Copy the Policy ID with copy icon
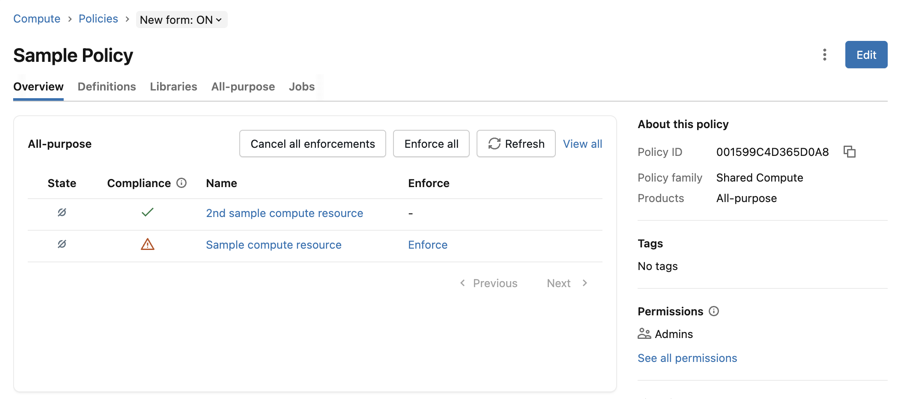 click(849, 152)
